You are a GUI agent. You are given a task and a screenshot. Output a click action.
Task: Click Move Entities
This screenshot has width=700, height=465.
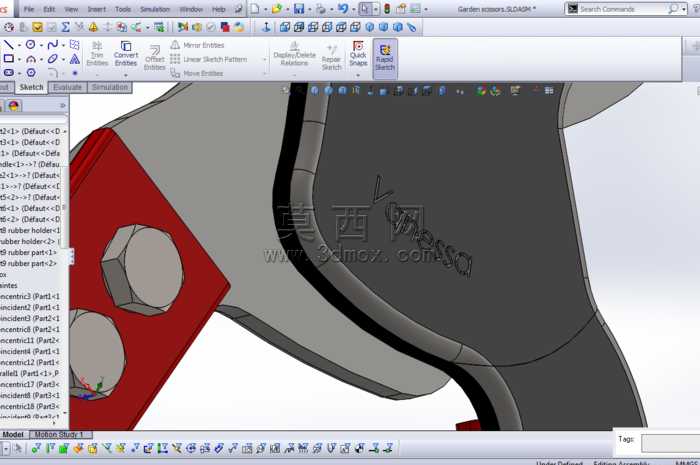197,73
